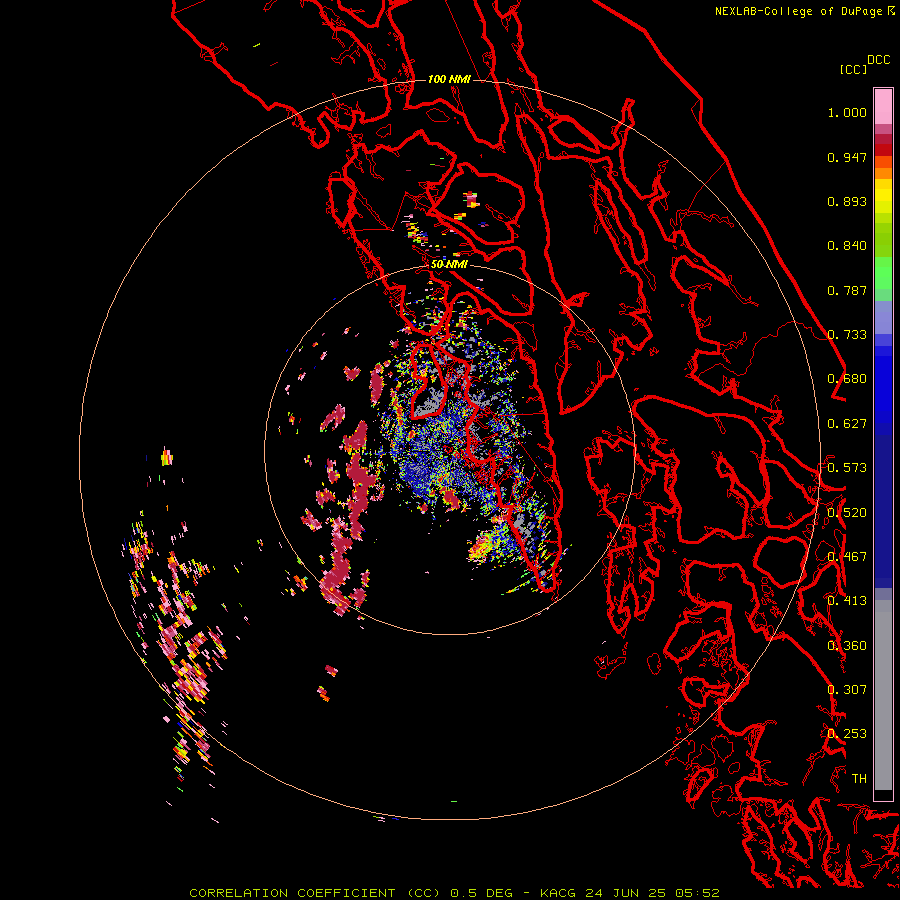900x900 pixels.
Task: Click the 0.840 scale value
Action: (x=847, y=246)
